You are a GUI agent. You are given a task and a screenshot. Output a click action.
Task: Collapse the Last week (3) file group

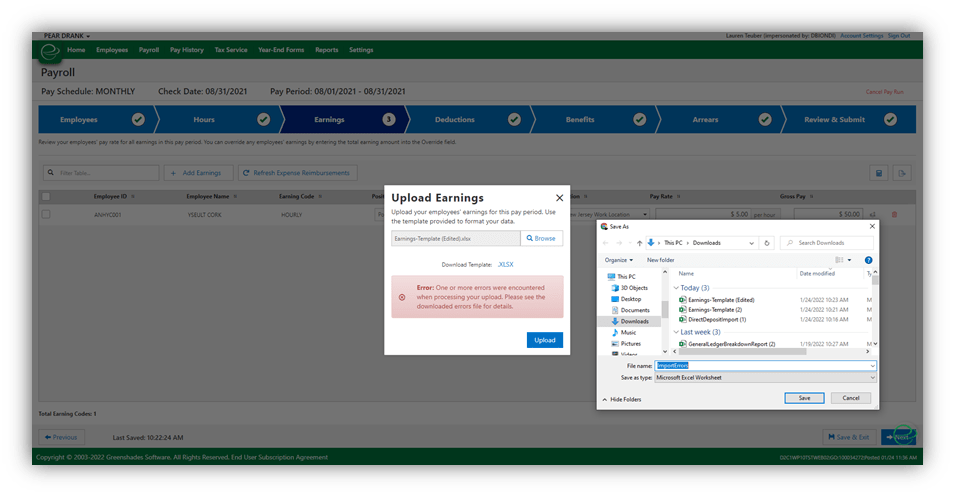[x=674, y=331]
